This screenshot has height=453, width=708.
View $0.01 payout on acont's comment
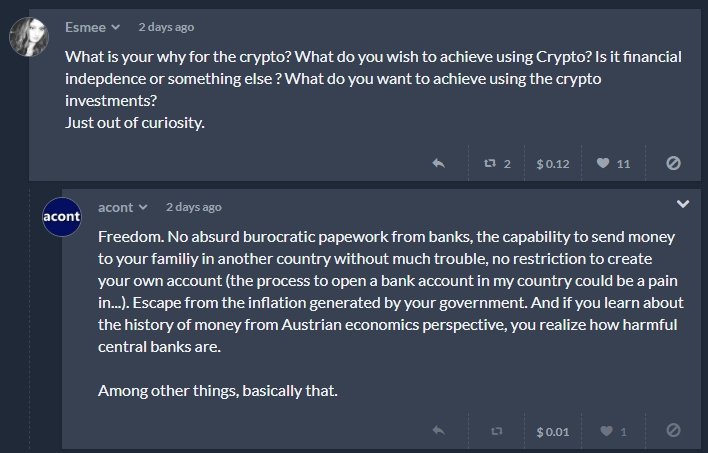coord(553,432)
